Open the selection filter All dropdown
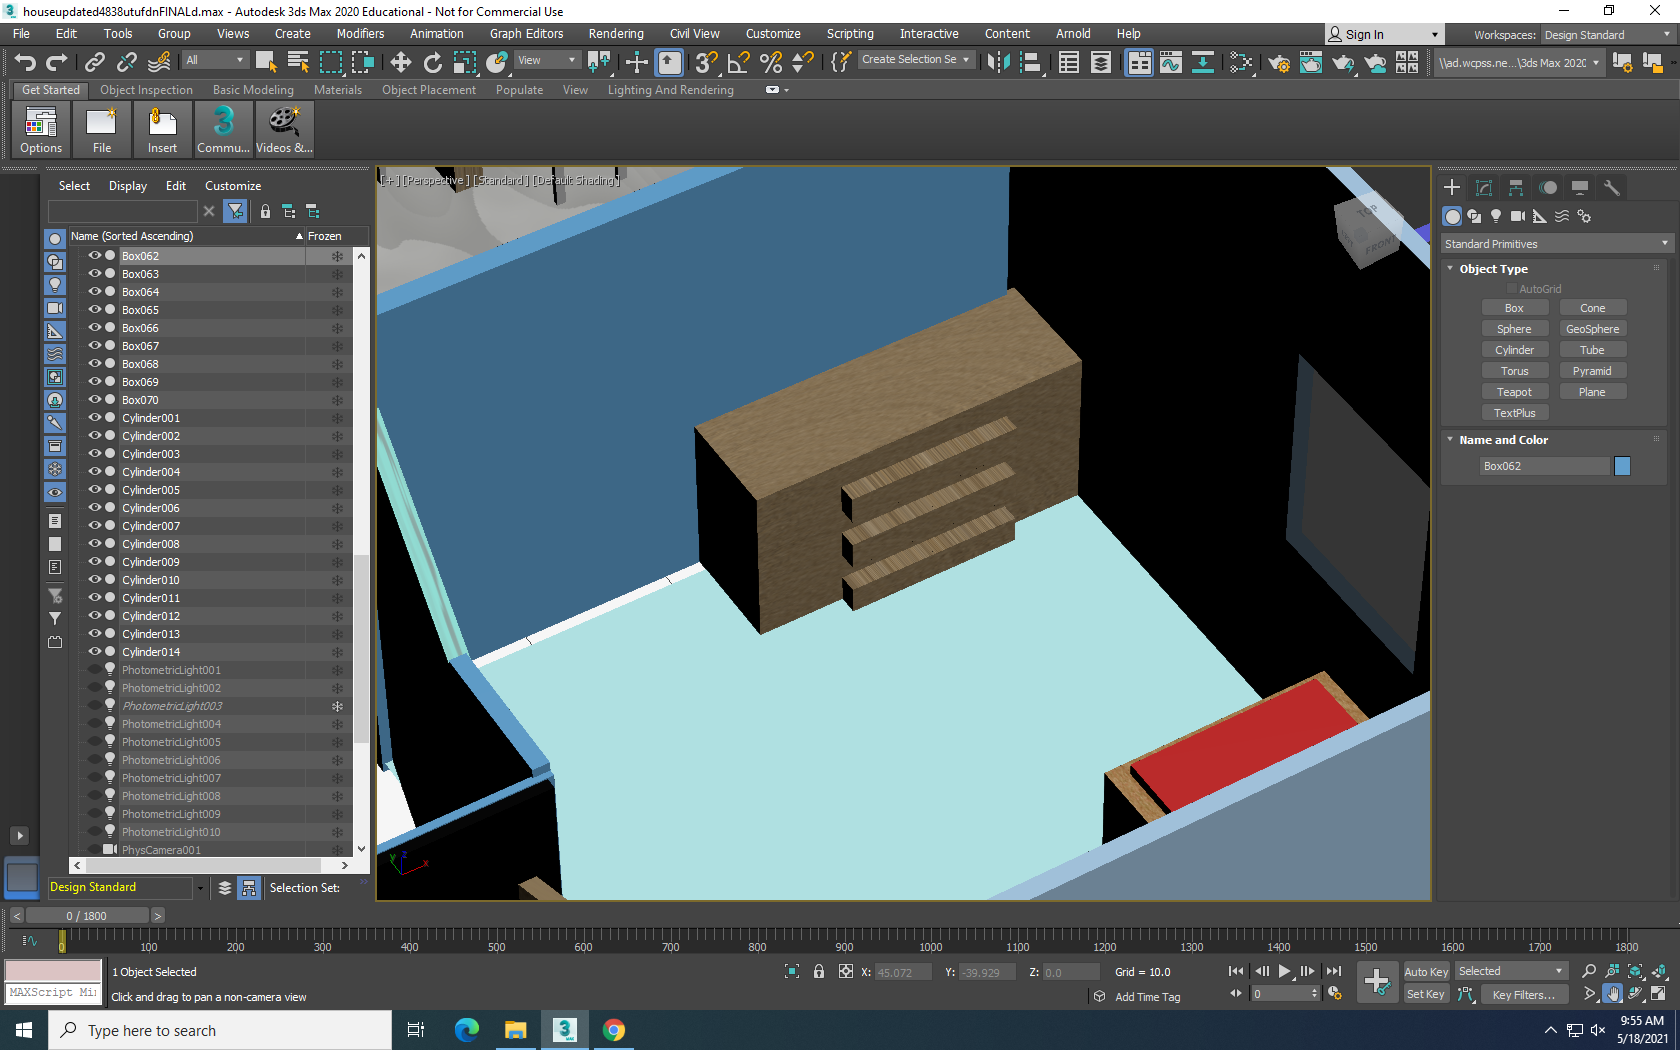Screen dimensions: 1680x1050 click(x=214, y=61)
